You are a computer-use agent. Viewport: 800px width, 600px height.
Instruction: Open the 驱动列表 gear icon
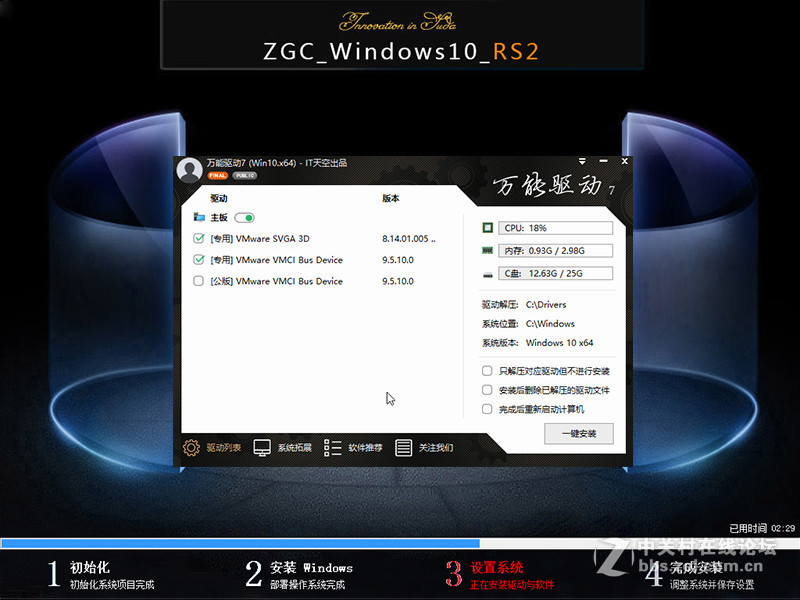point(190,447)
